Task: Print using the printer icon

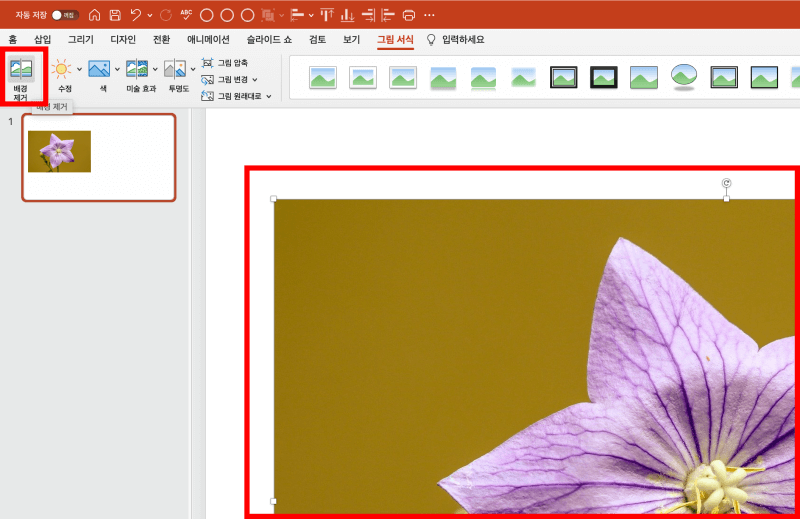Action: pos(409,15)
